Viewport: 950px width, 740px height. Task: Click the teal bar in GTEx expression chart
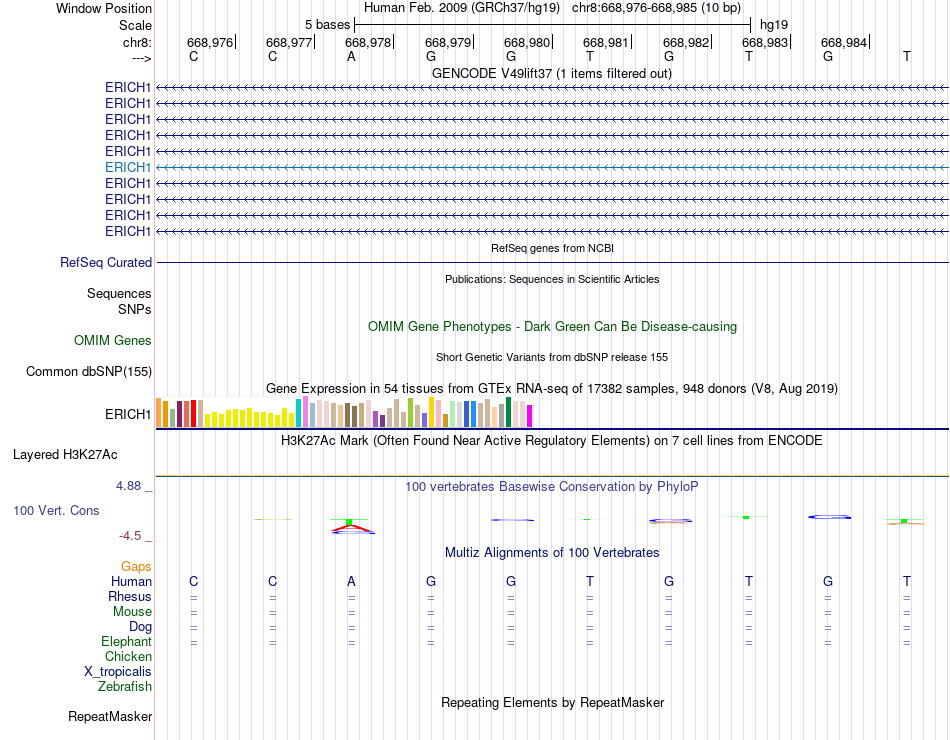(x=299, y=413)
